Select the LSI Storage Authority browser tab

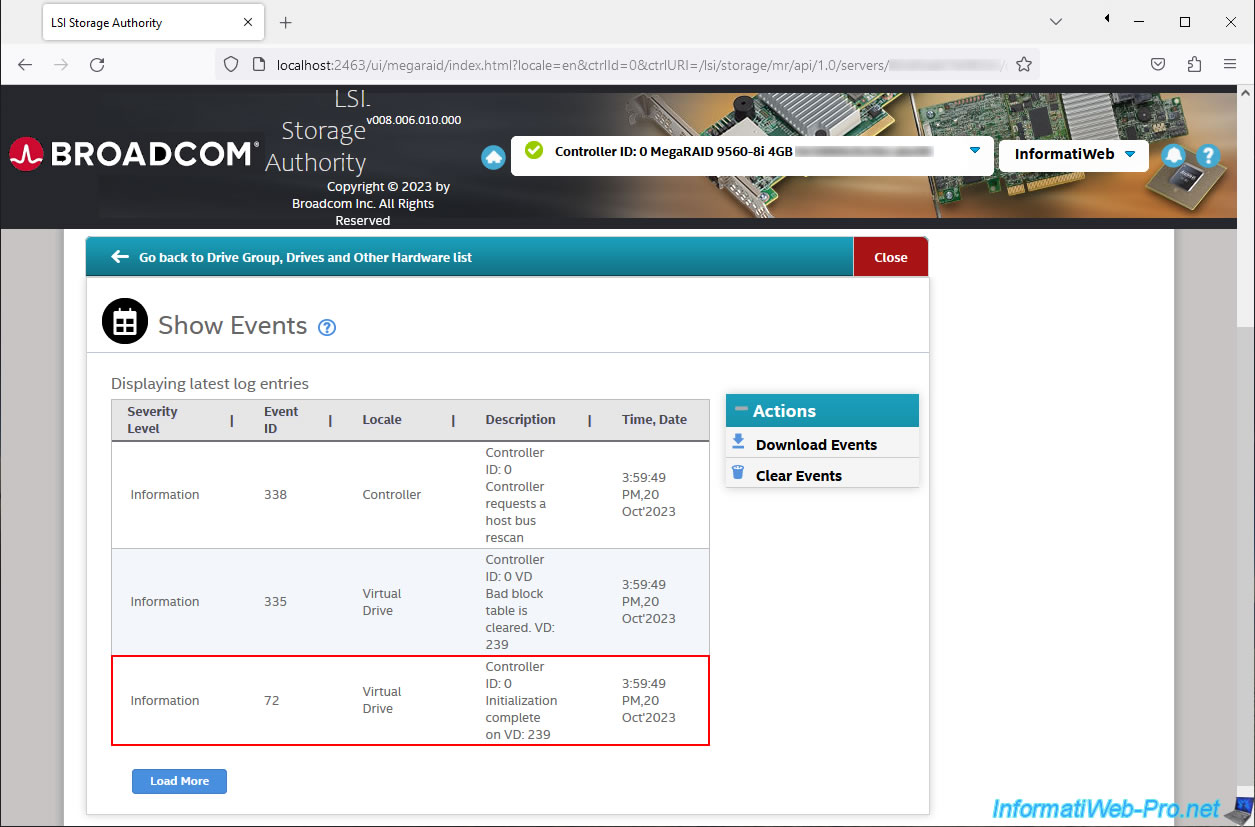pyautogui.click(x=152, y=22)
